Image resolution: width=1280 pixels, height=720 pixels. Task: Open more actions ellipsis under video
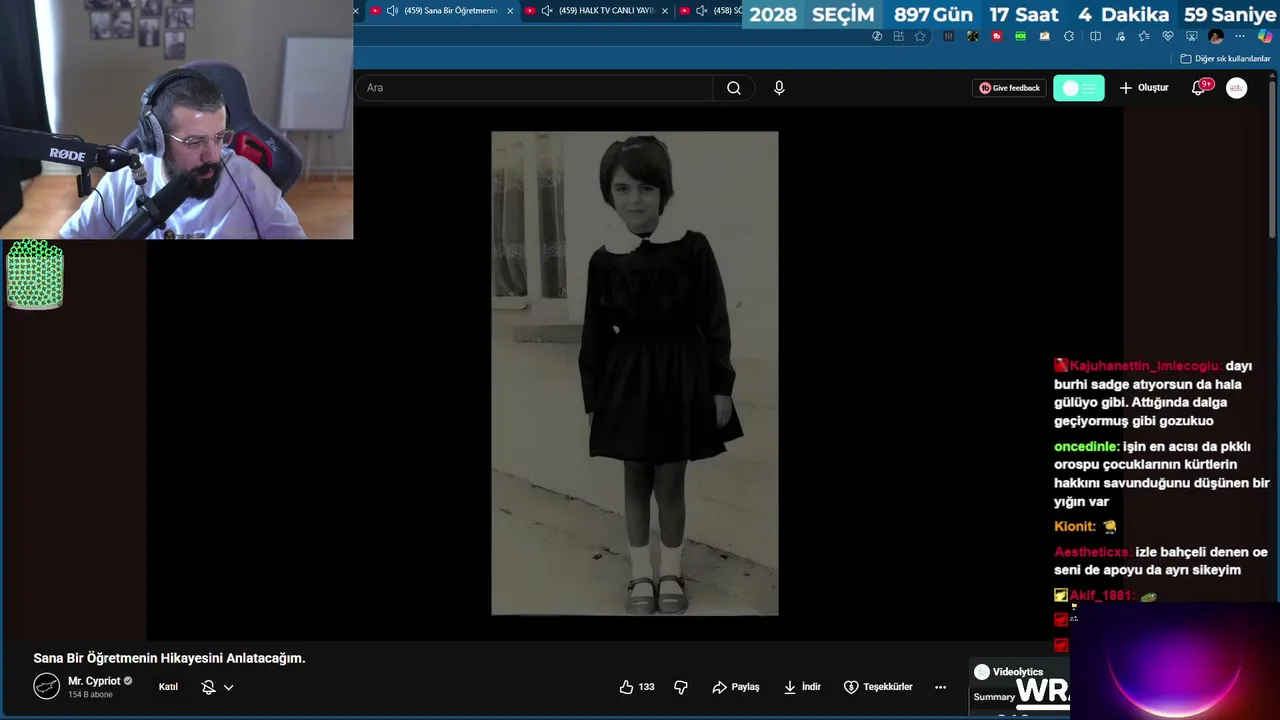[940, 687]
